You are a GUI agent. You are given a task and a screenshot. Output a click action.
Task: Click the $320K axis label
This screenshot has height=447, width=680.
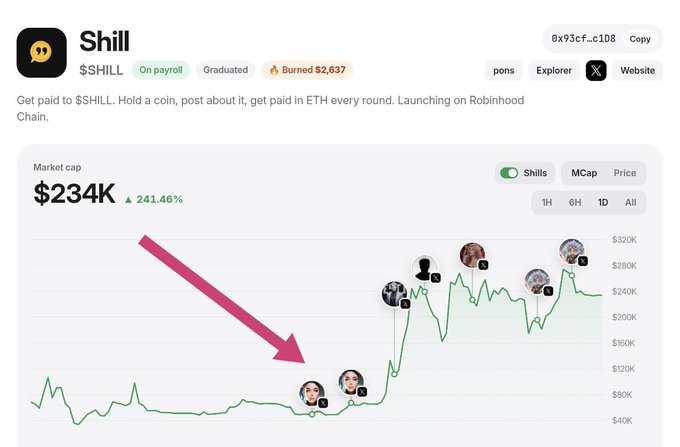[624, 240]
